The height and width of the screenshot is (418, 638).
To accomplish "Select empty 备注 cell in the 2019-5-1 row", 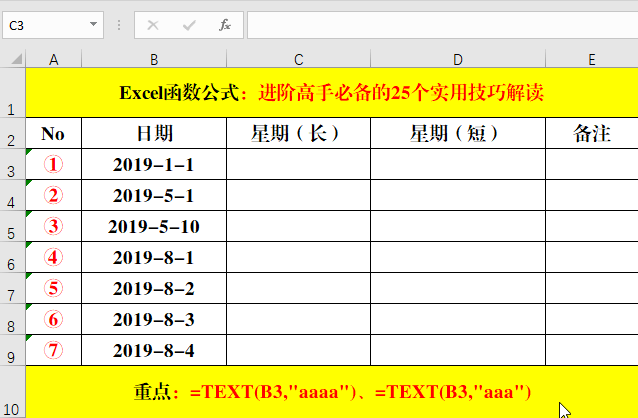I will point(592,195).
